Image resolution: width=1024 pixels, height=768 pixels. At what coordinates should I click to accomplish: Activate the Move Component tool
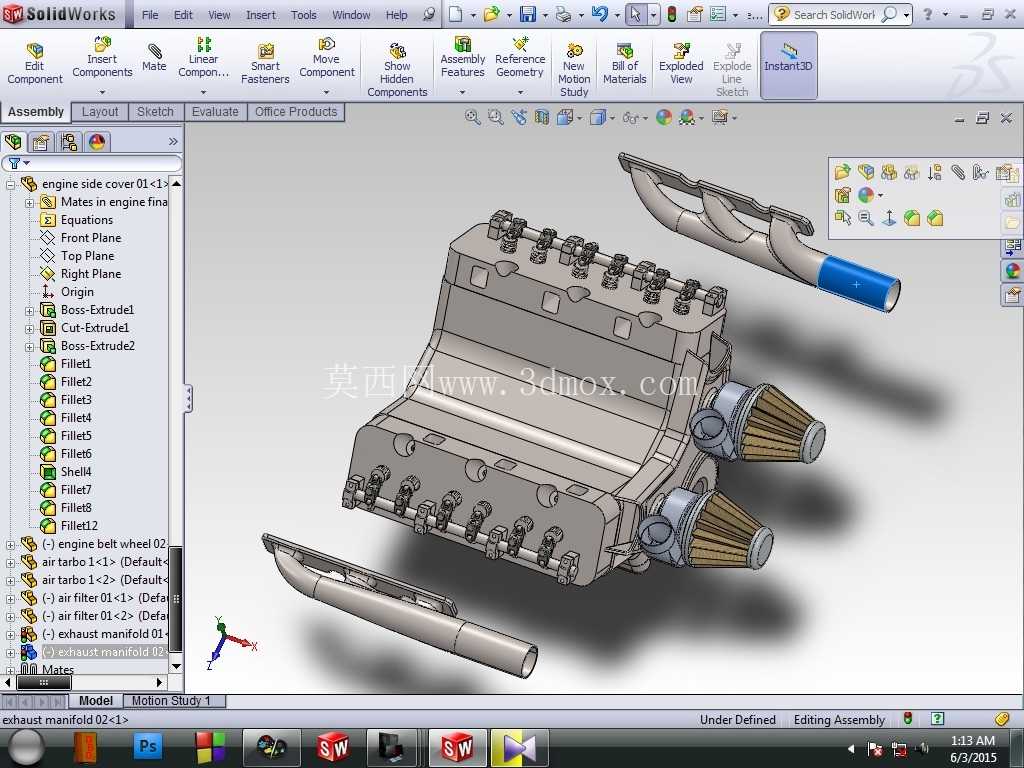pyautogui.click(x=327, y=57)
